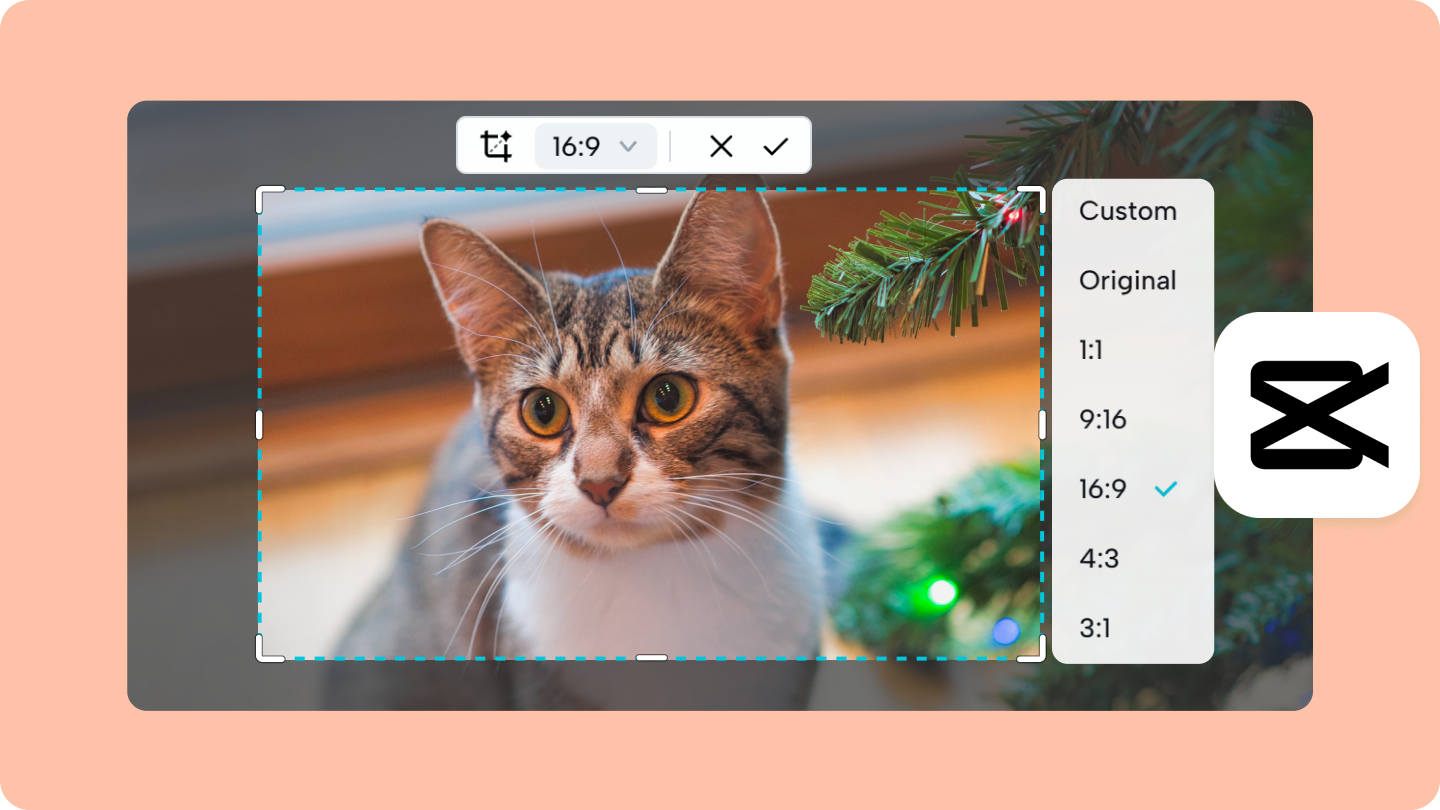Choose Custom from the ratio menu
The height and width of the screenshot is (810, 1440).
tap(1128, 211)
